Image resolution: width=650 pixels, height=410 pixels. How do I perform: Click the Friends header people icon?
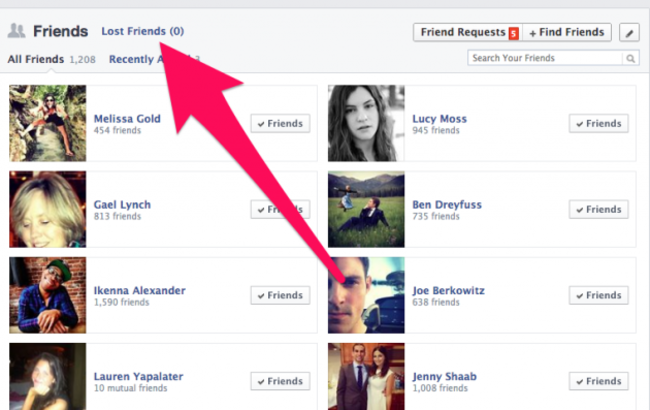16,31
